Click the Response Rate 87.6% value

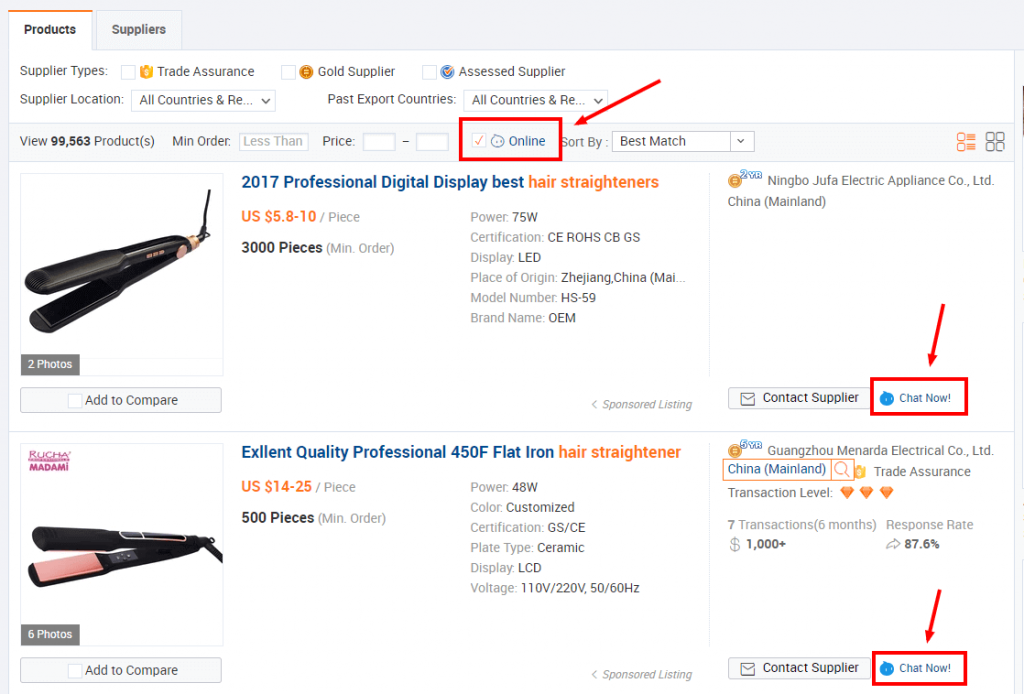point(921,544)
